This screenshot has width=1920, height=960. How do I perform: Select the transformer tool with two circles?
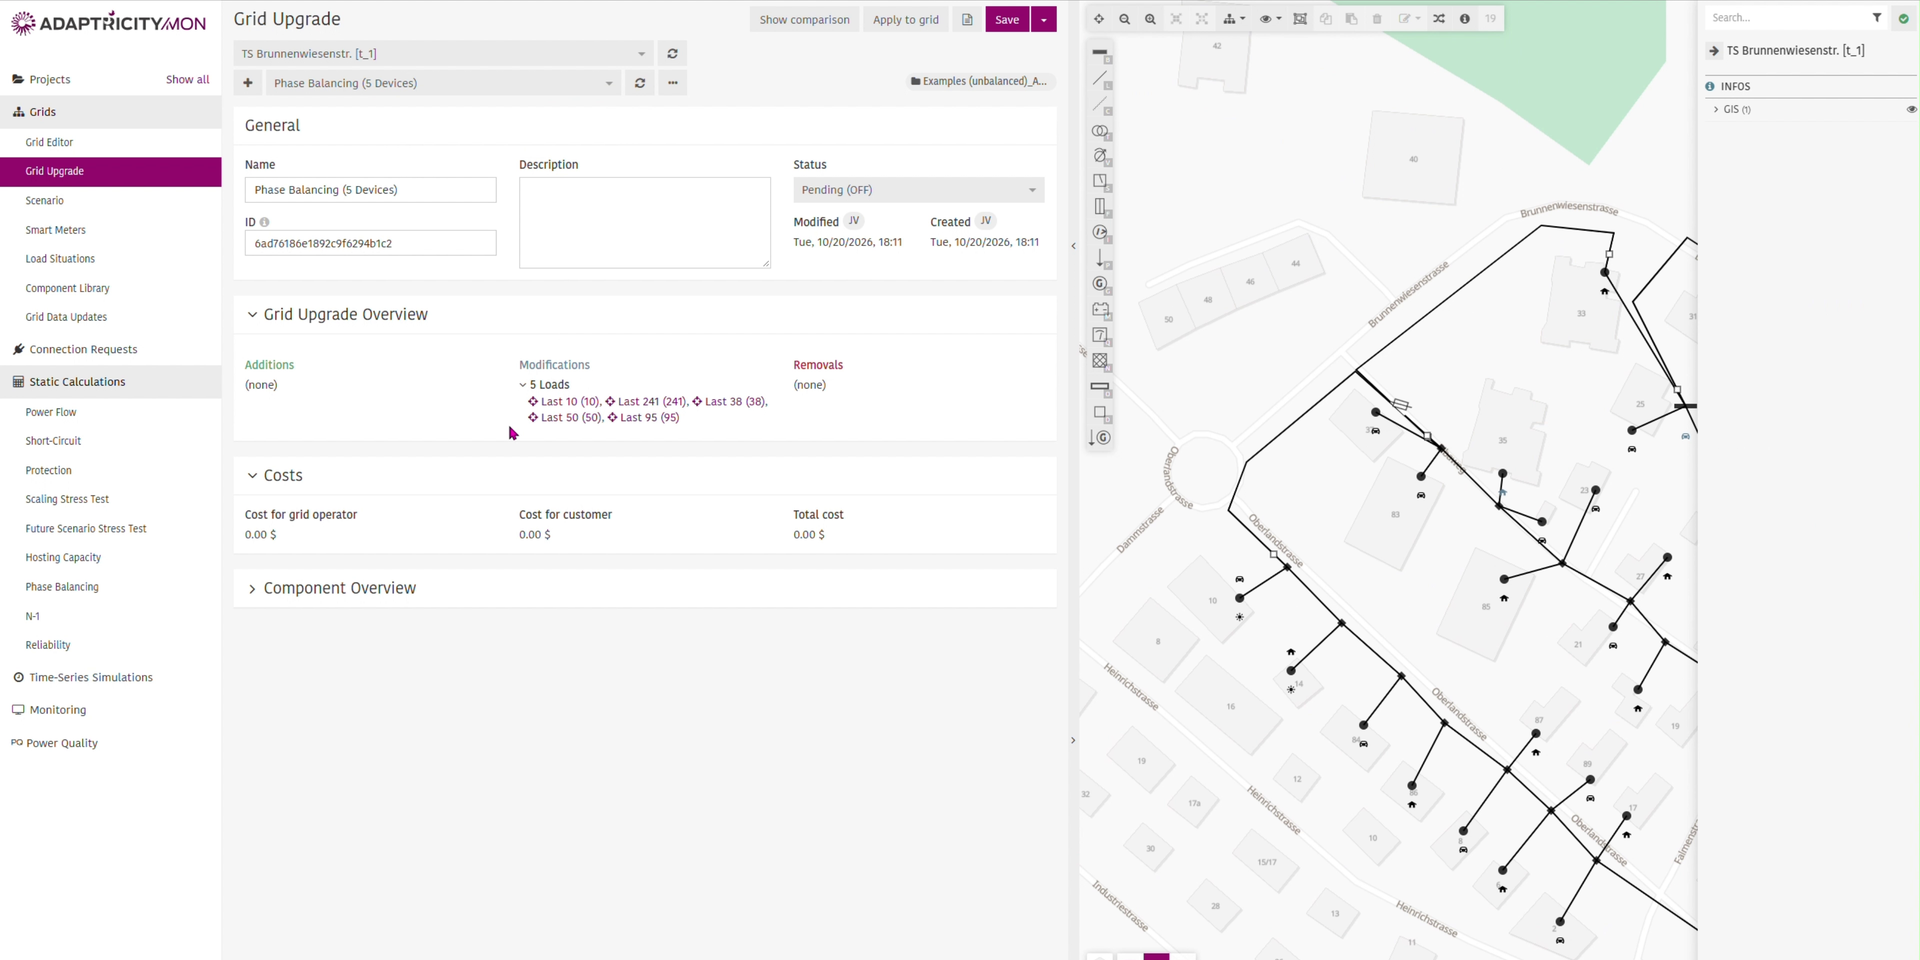1100,131
